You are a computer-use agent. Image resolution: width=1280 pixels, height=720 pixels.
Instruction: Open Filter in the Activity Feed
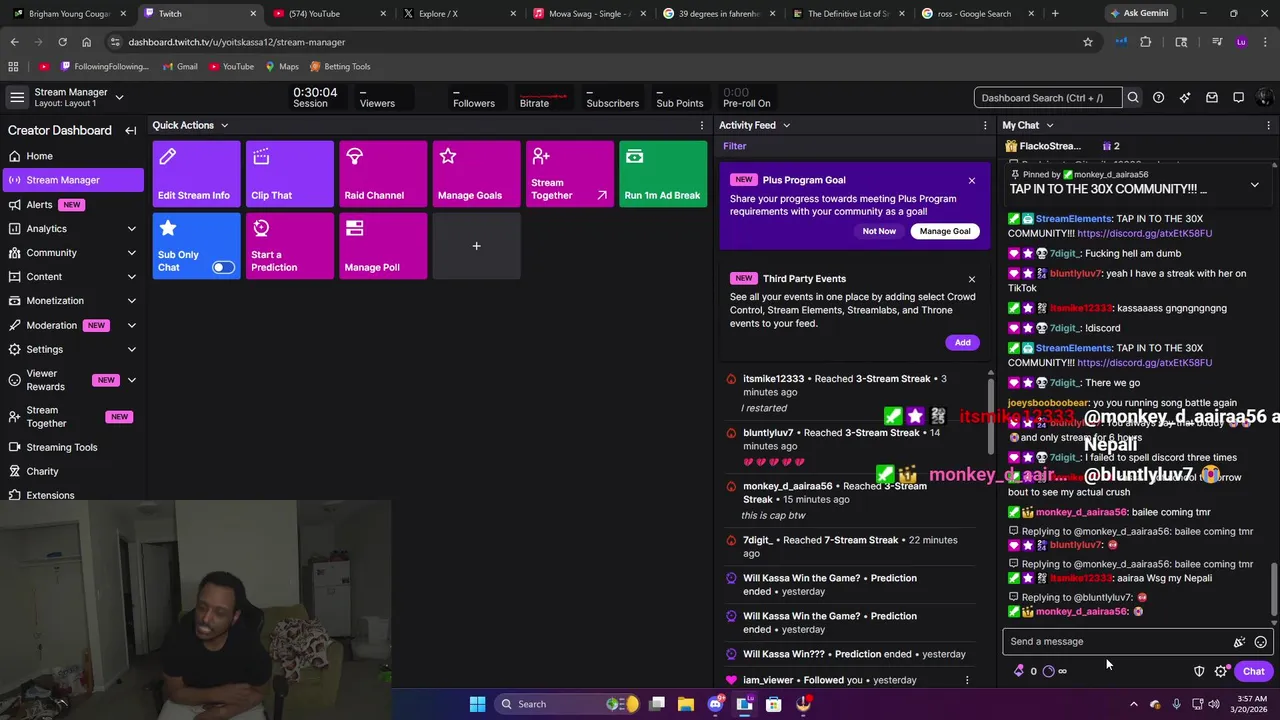pyautogui.click(x=735, y=146)
